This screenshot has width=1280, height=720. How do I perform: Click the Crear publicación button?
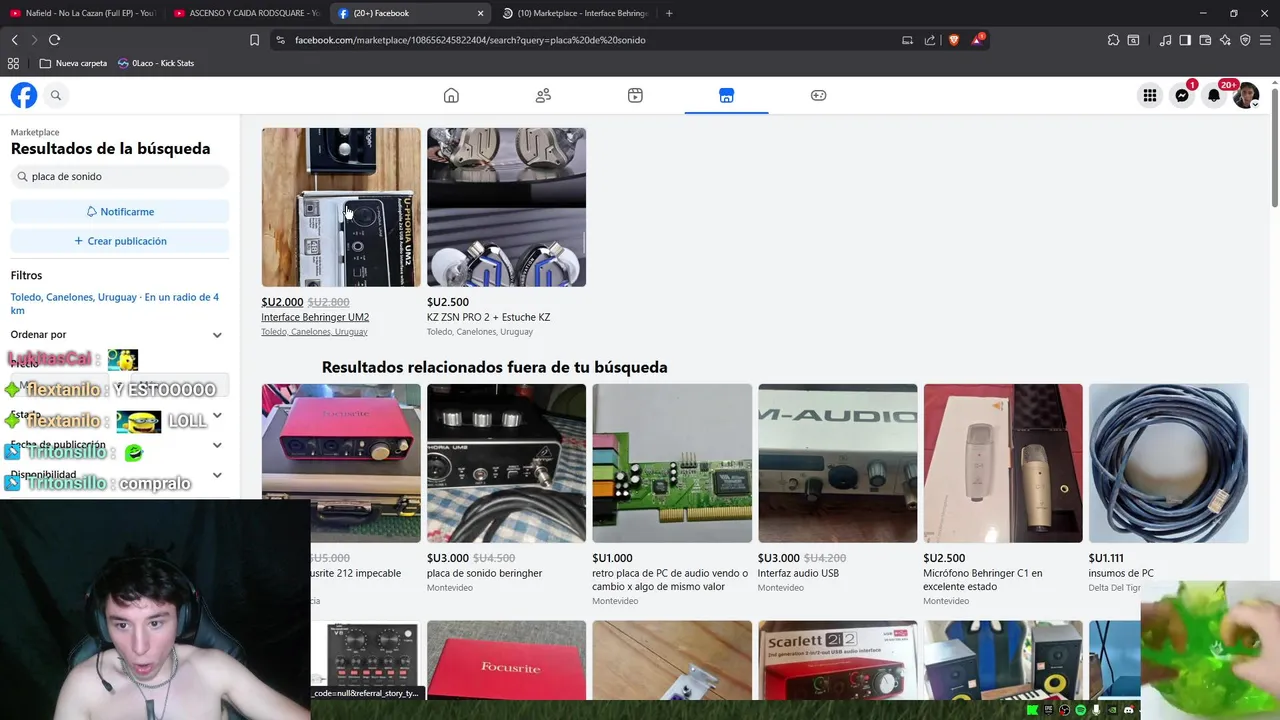(120, 241)
